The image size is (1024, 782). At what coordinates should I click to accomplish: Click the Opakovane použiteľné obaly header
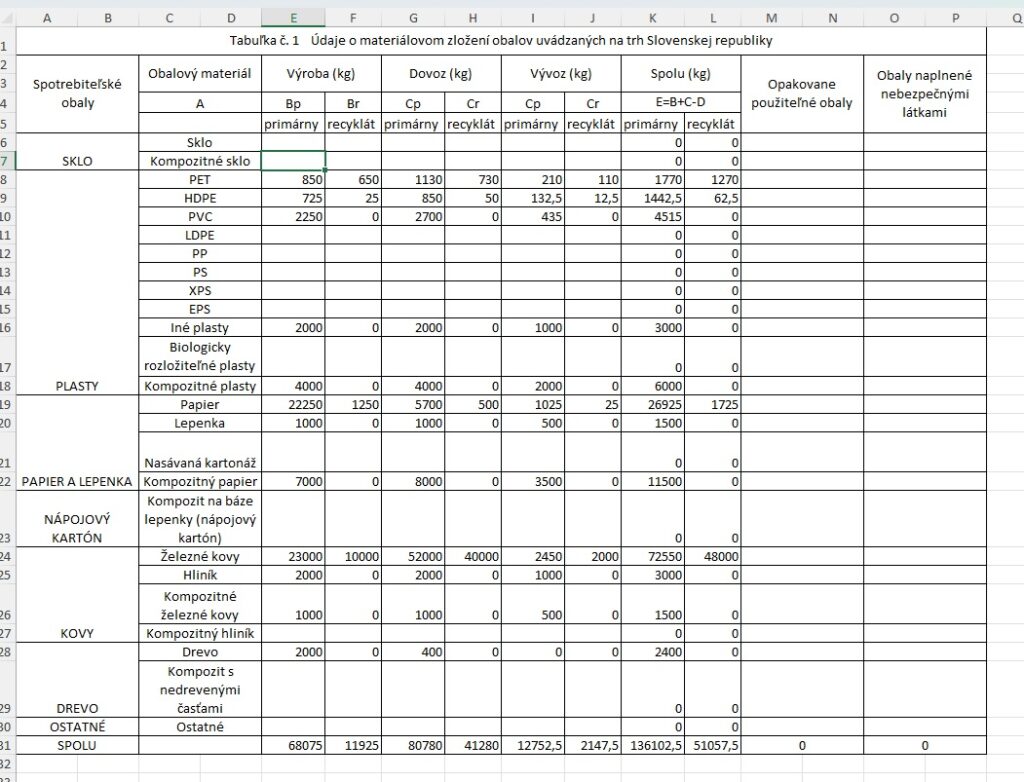click(x=802, y=94)
